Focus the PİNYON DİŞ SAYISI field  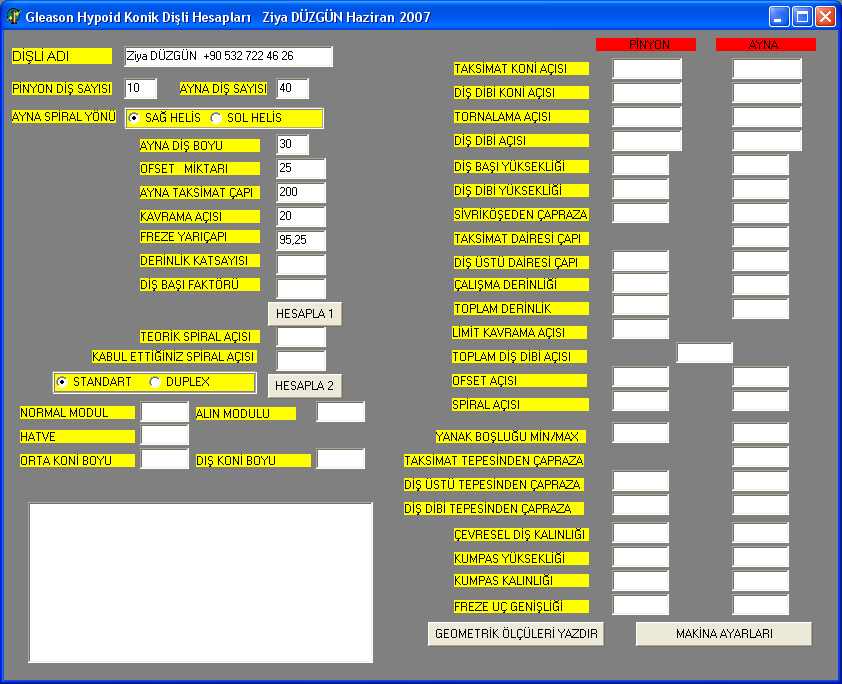pos(140,89)
